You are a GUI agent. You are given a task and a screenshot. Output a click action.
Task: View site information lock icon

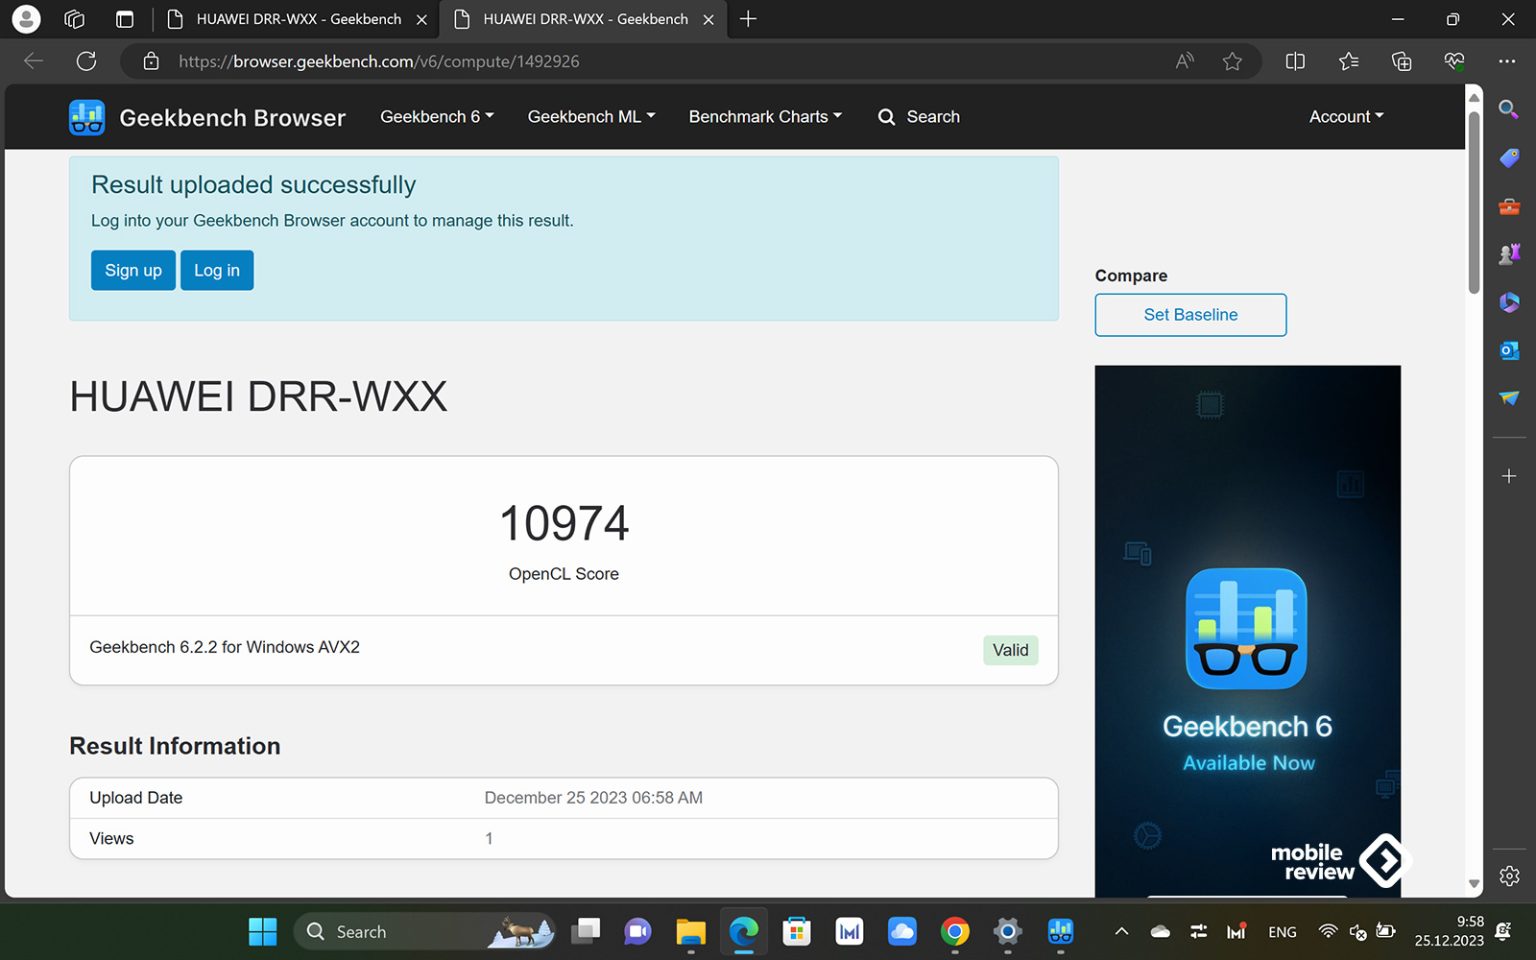(151, 61)
